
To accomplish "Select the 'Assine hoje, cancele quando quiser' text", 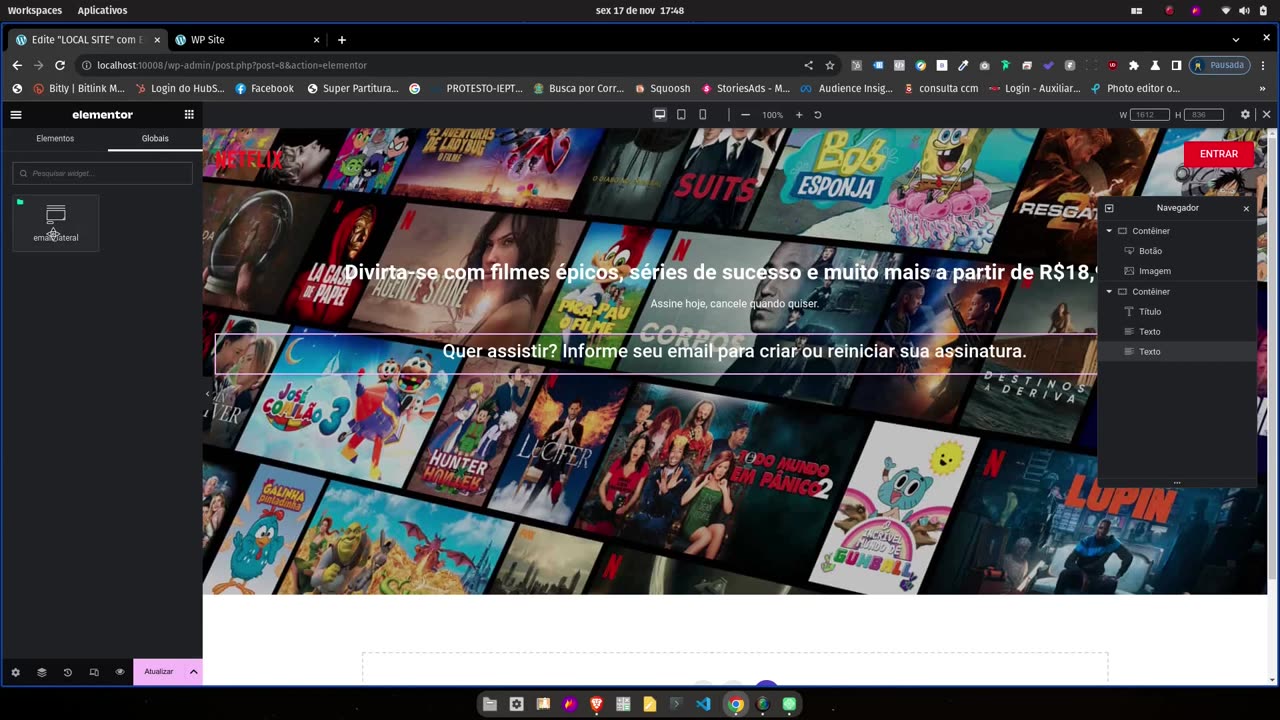I will (x=734, y=303).
